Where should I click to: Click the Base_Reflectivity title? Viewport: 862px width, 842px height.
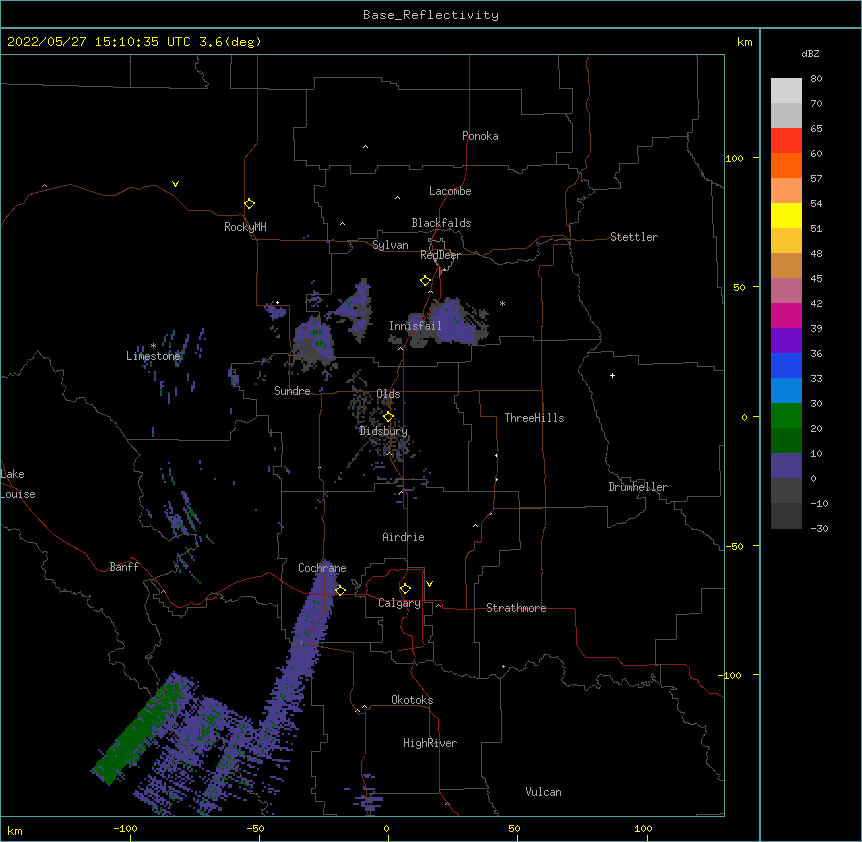tap(431, 15)
